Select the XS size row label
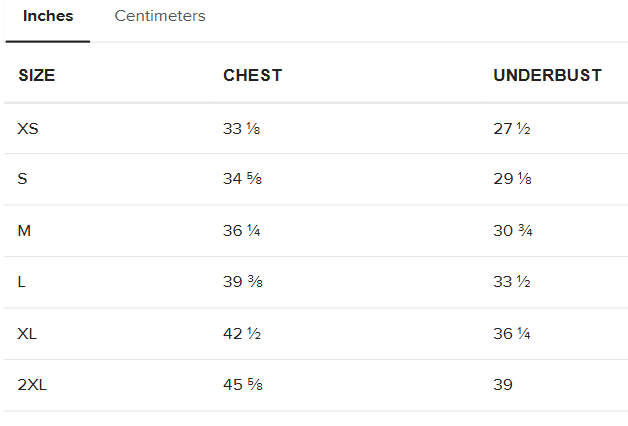The width and height of the screenshot is (628, 426). (x=28, y=129)
